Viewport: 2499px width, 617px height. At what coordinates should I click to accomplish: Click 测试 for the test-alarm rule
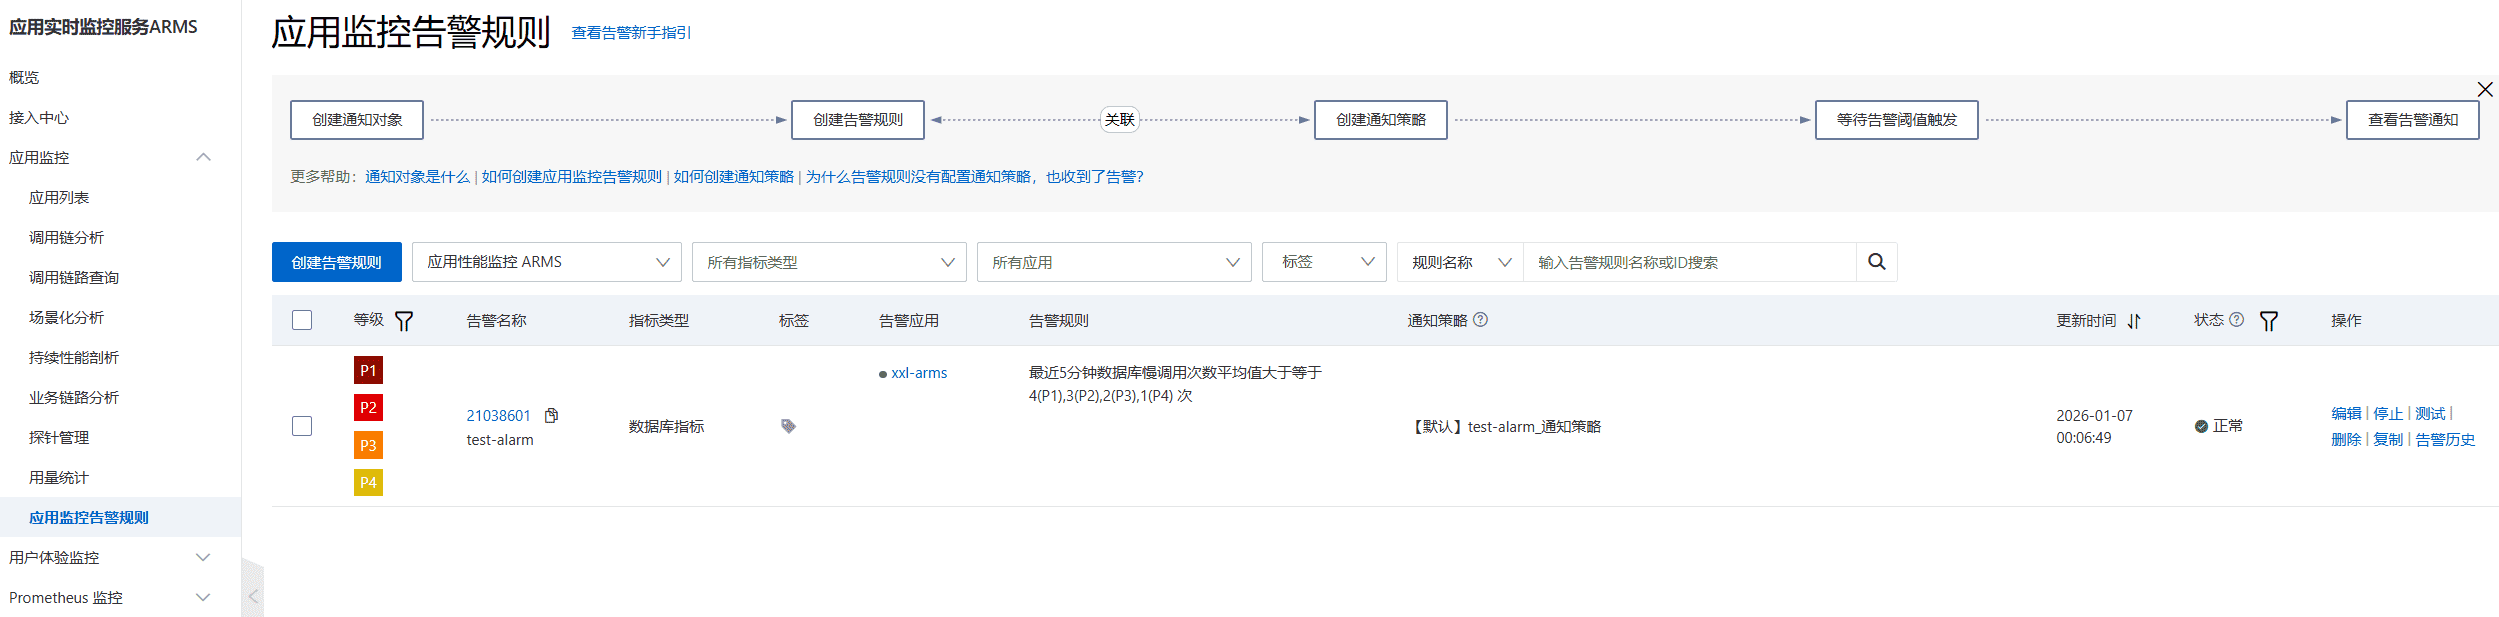[x=2430, y=414]
